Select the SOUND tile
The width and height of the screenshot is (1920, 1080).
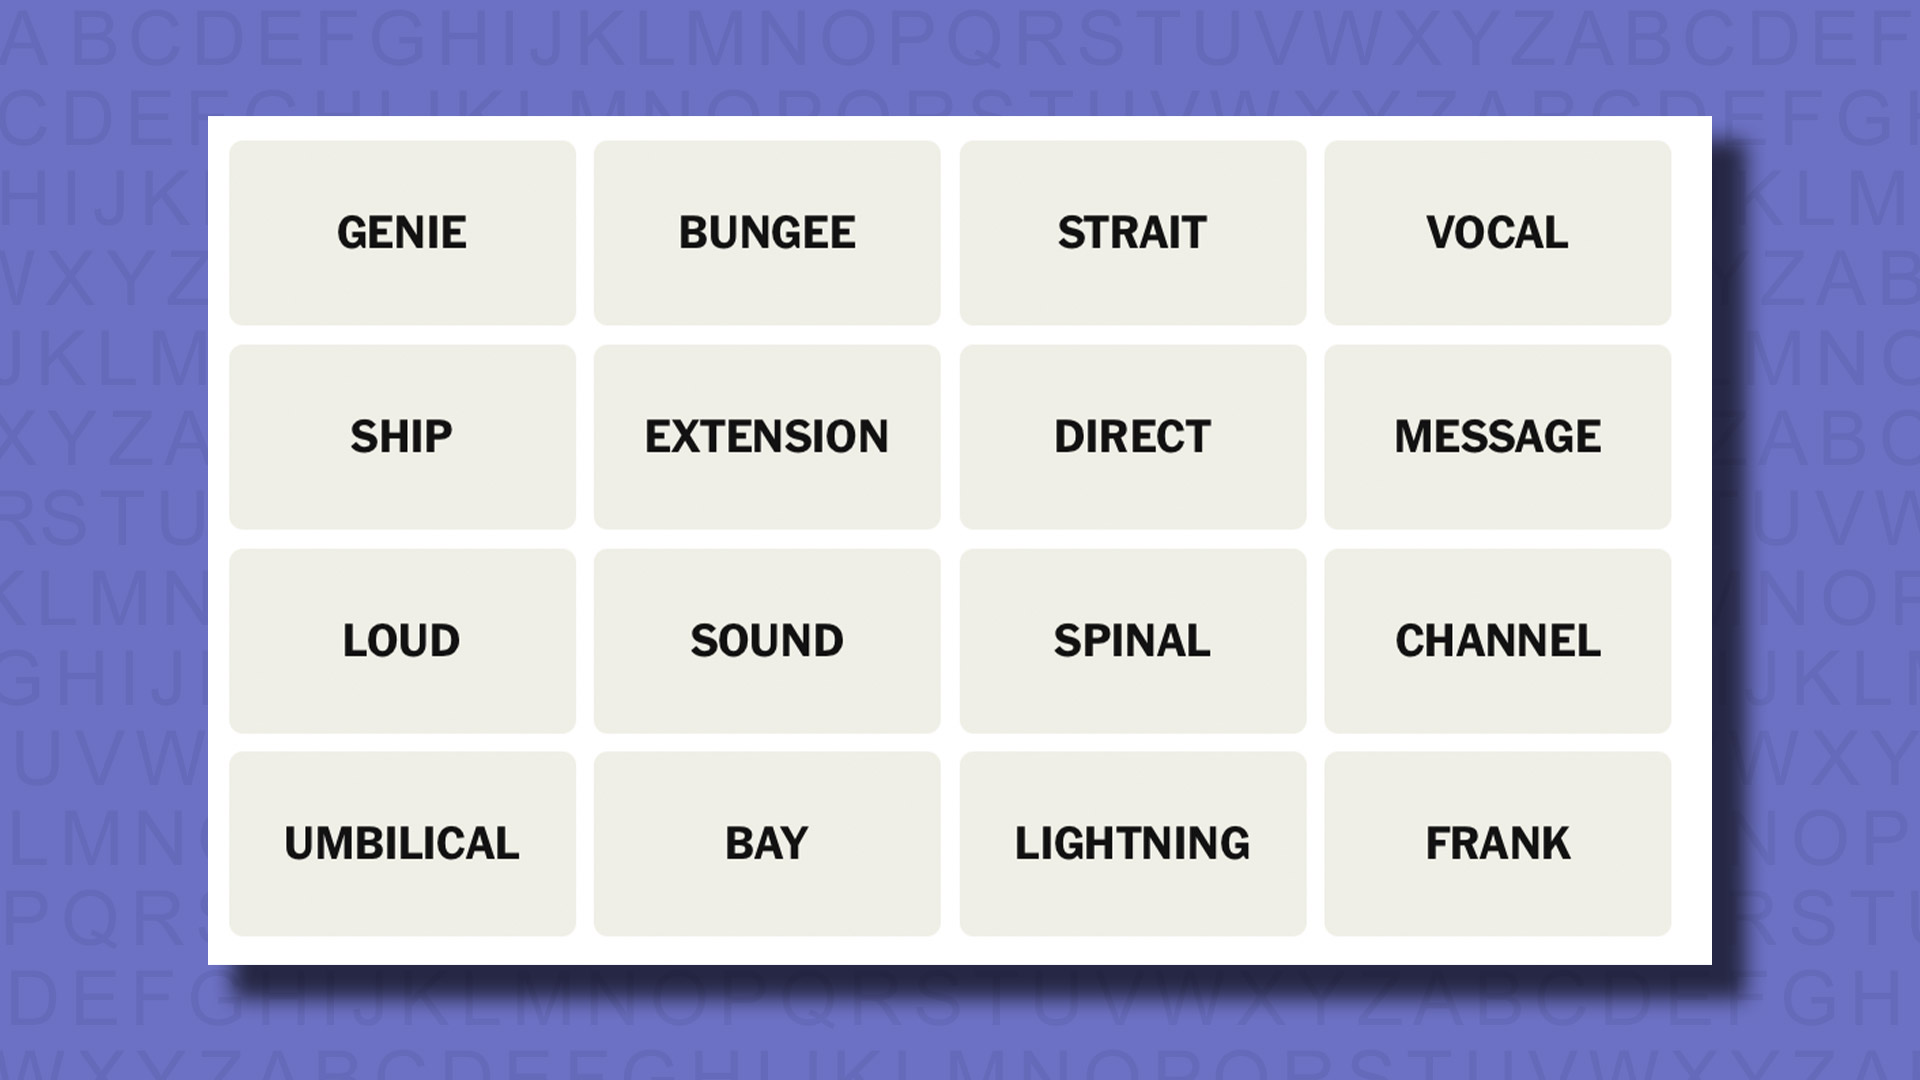pos(766,640)
